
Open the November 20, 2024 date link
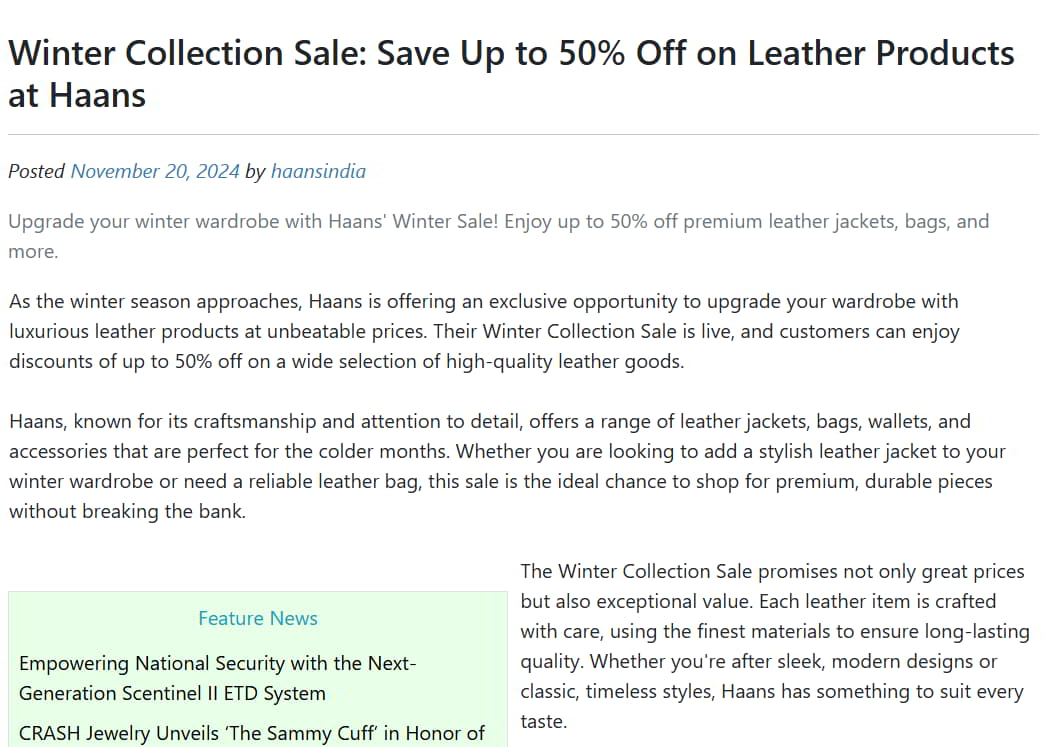(x=155, y=171)
